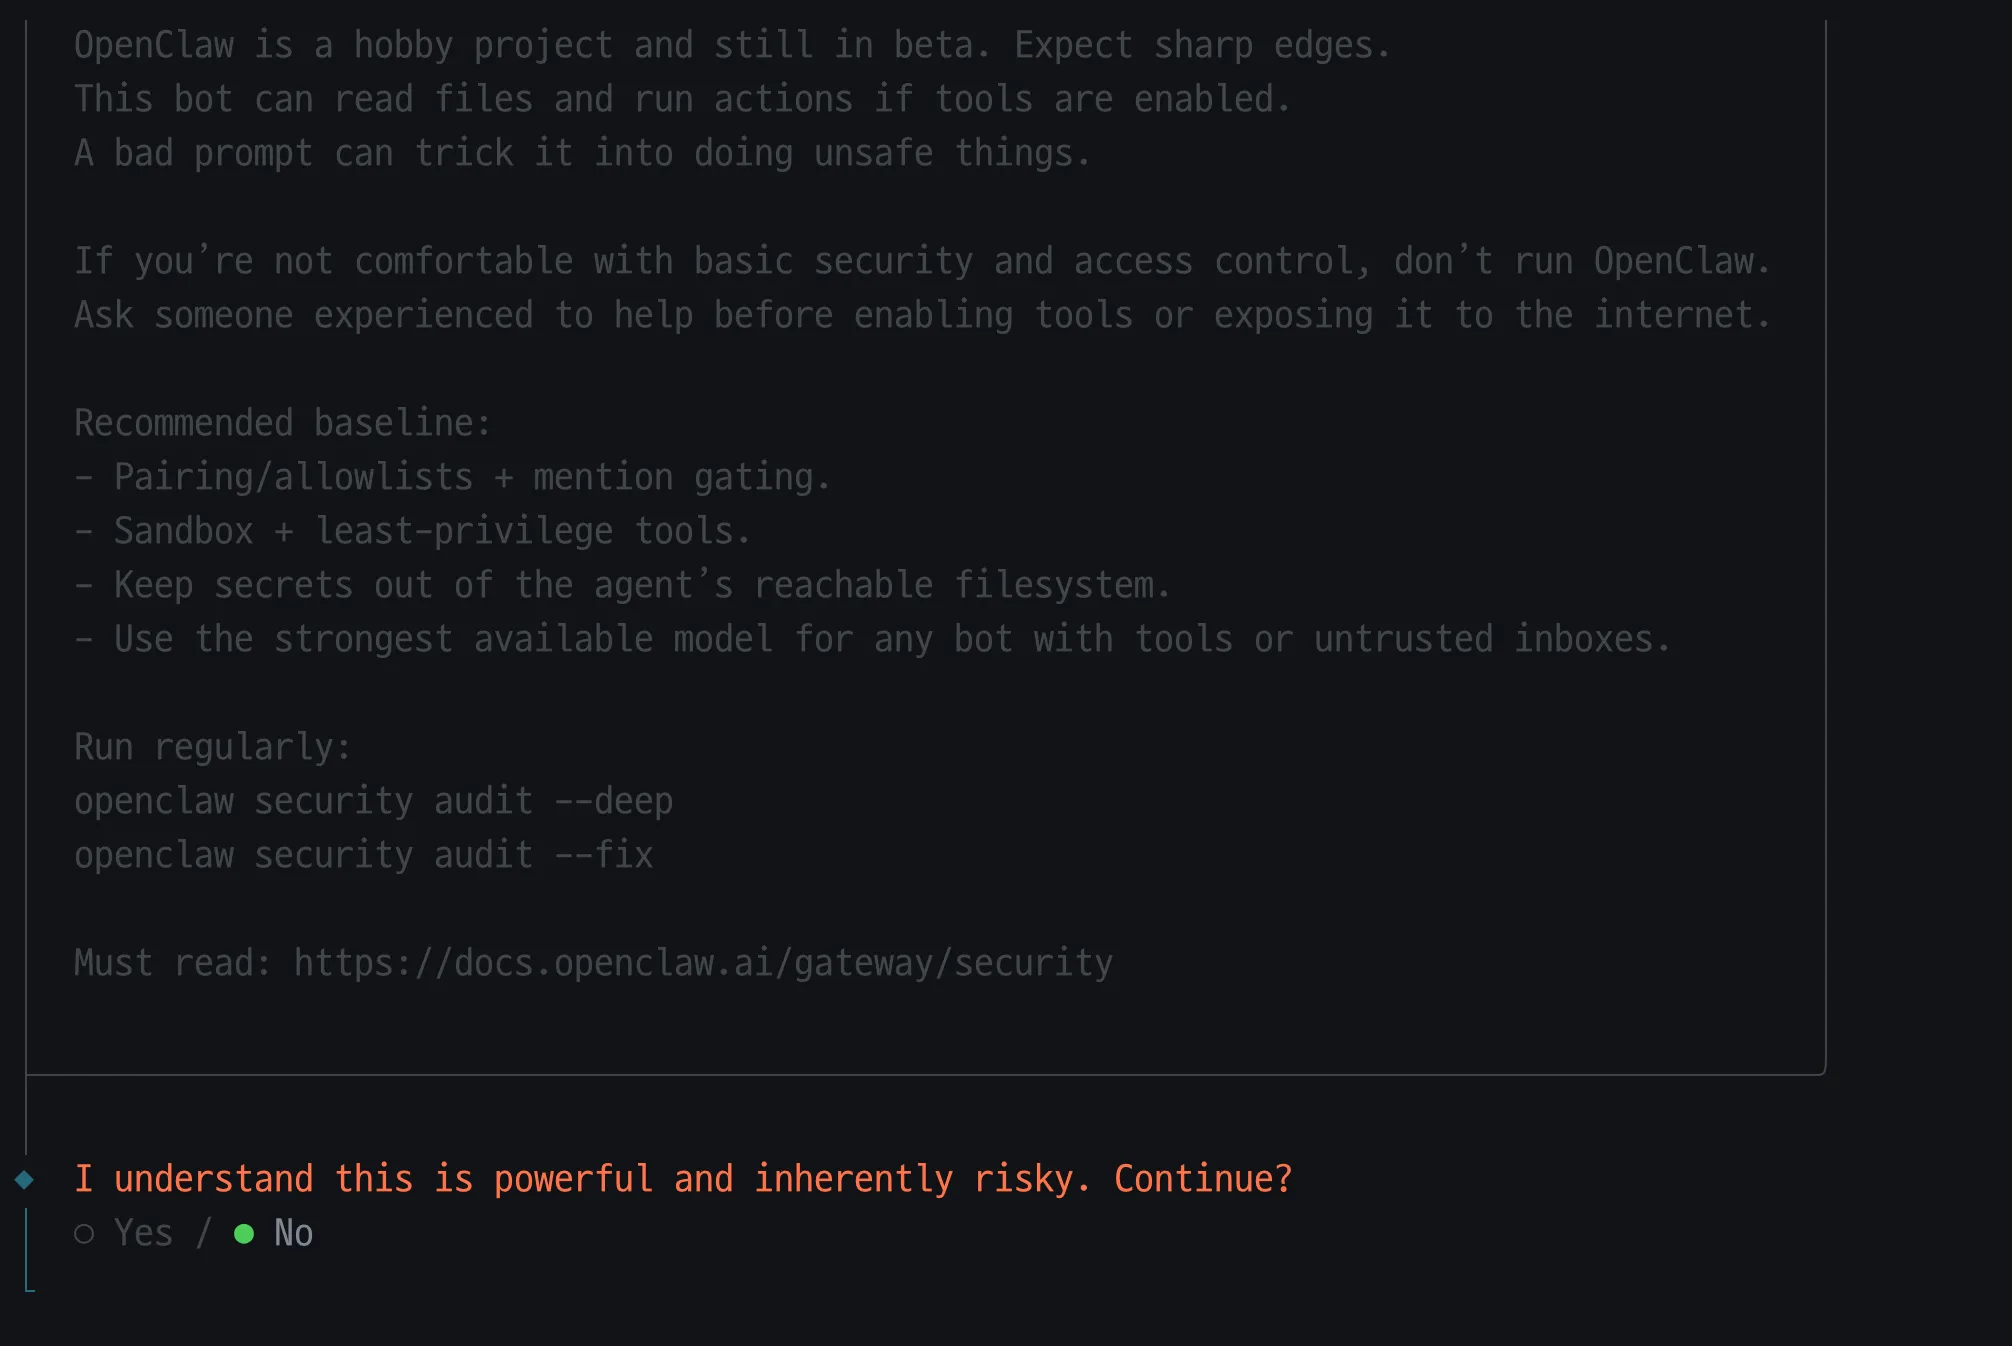The image size is (2012, 1346).
Task: Click the 'Must read:' label
Action: pos(172,963)
